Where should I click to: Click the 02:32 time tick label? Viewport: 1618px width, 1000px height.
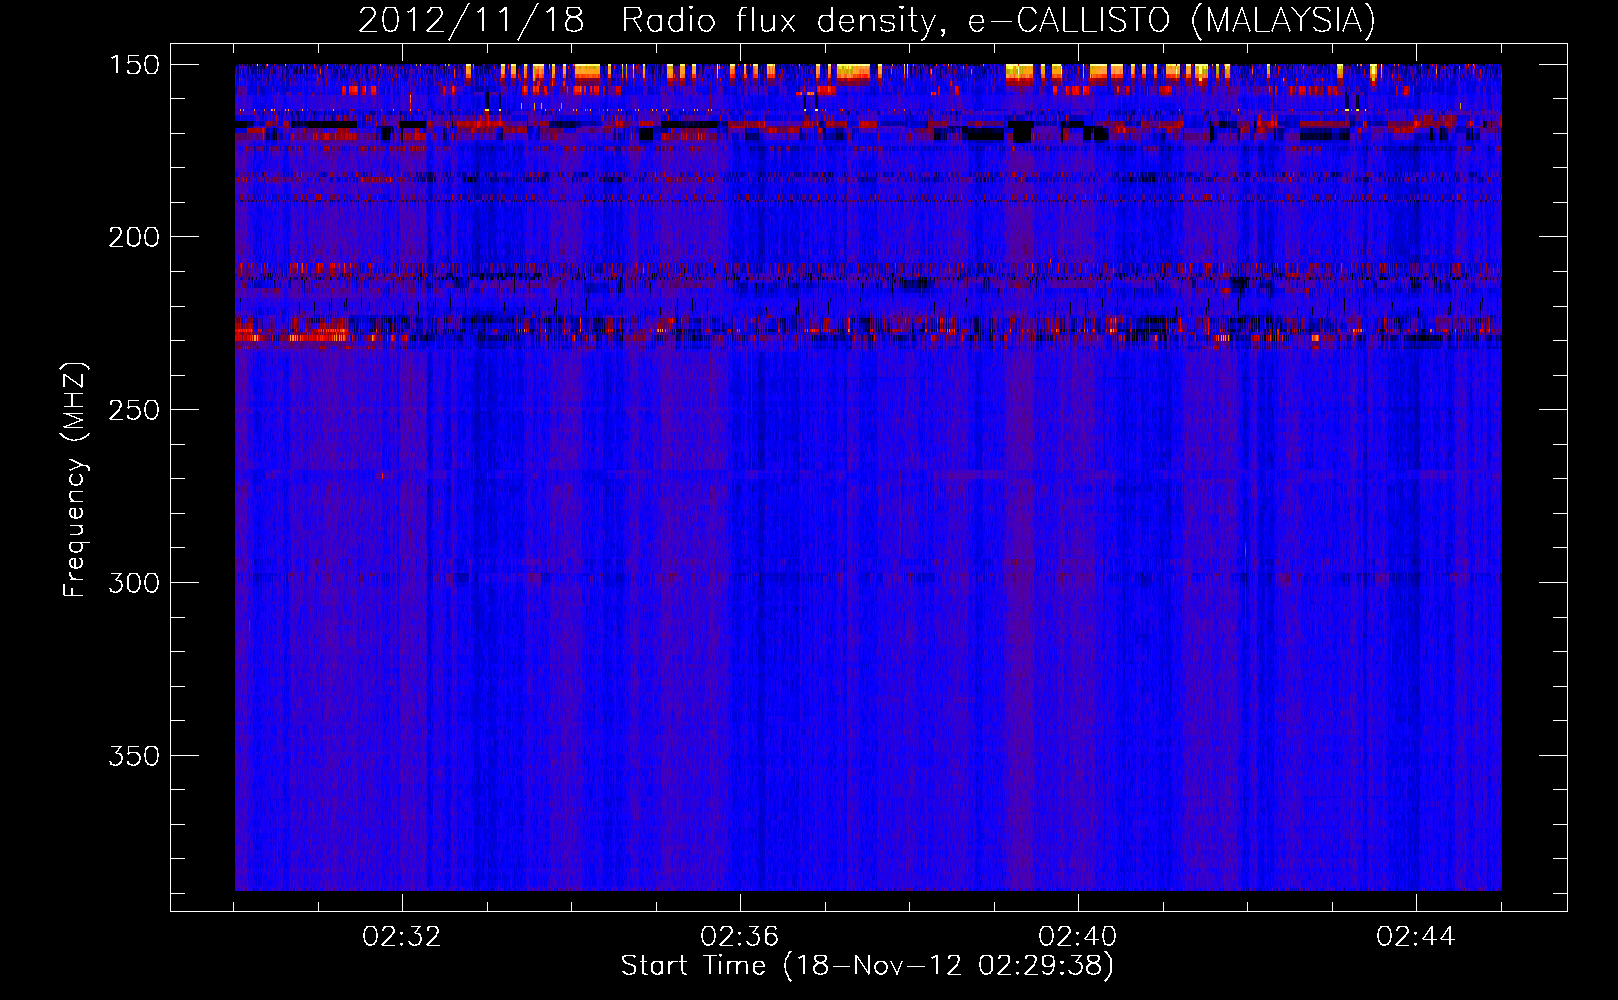pyautogui.click(x=402, y=937)
